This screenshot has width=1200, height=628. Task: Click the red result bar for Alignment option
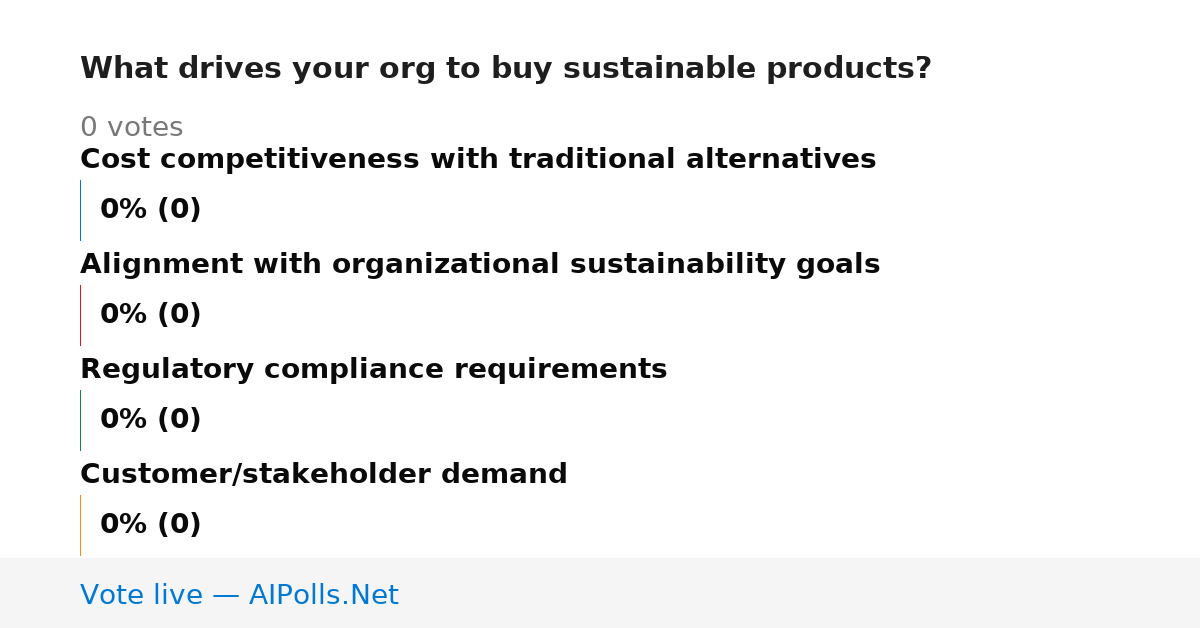point(80,315)
